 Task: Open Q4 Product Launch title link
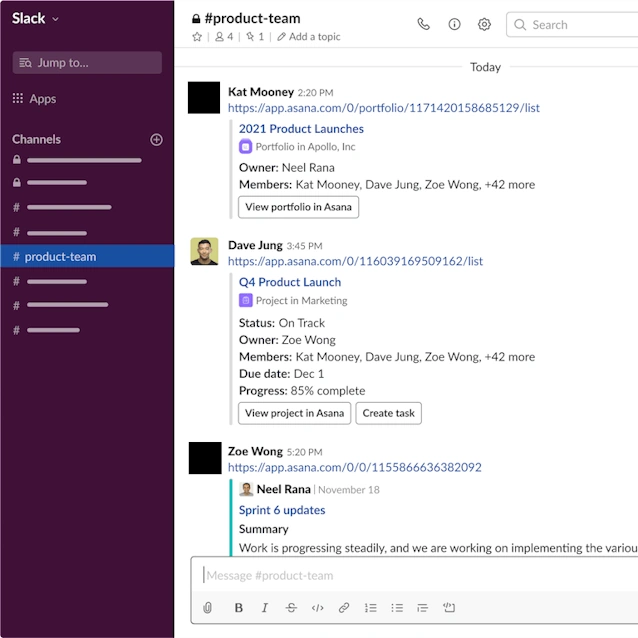290,282
